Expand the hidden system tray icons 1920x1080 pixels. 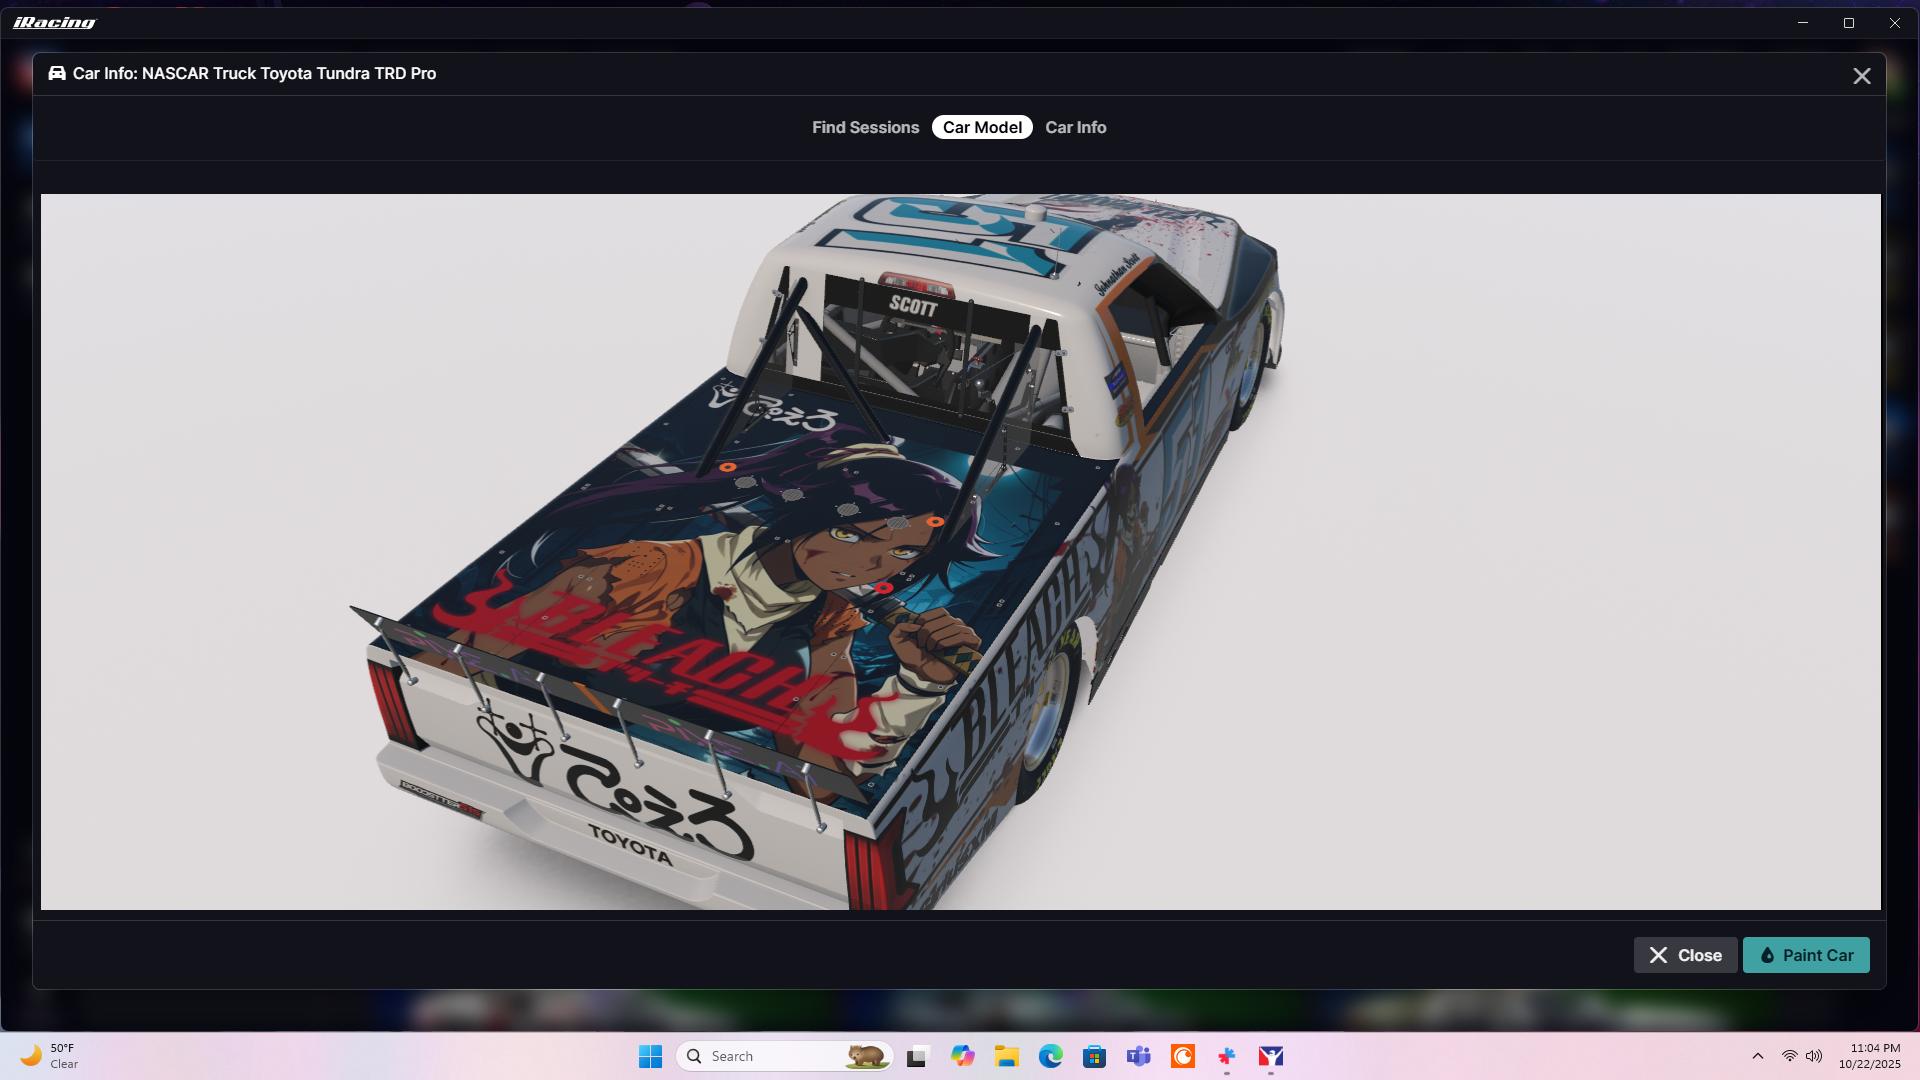coord(1757,1056)
